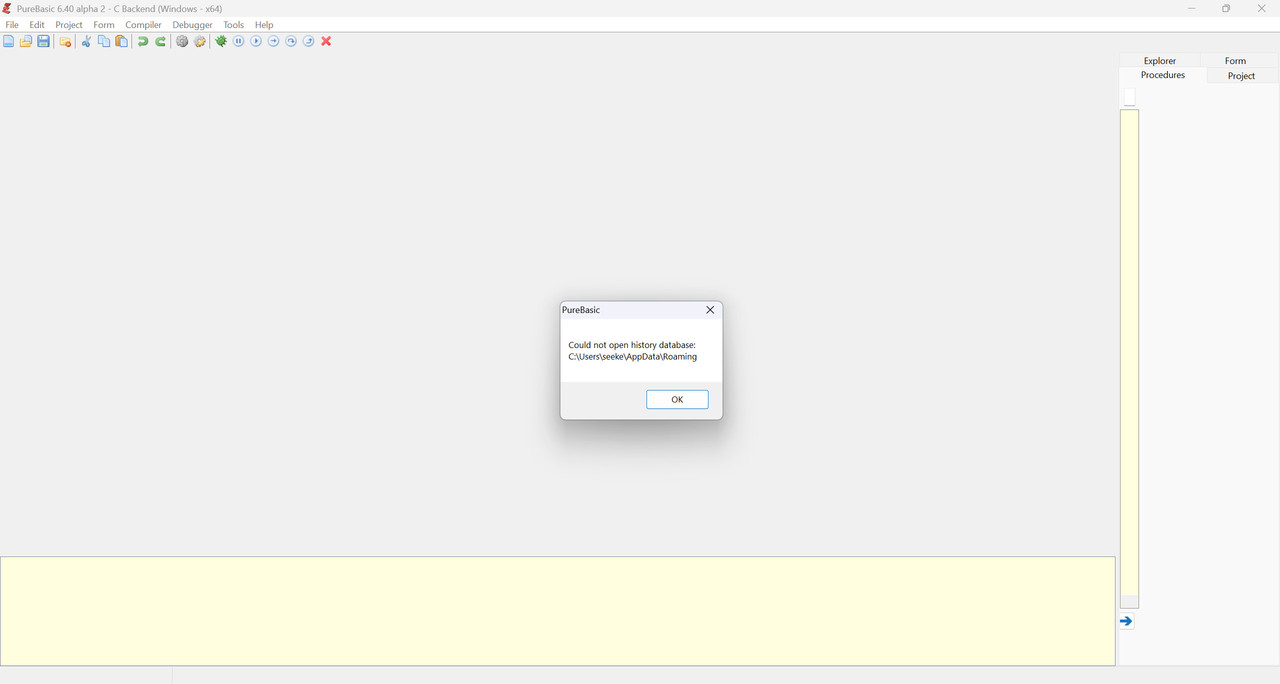The image size is (1280, 684).
Task: Click the C:\Users\seeke\AppData\Roaming path text
Action: pos(633,357)
